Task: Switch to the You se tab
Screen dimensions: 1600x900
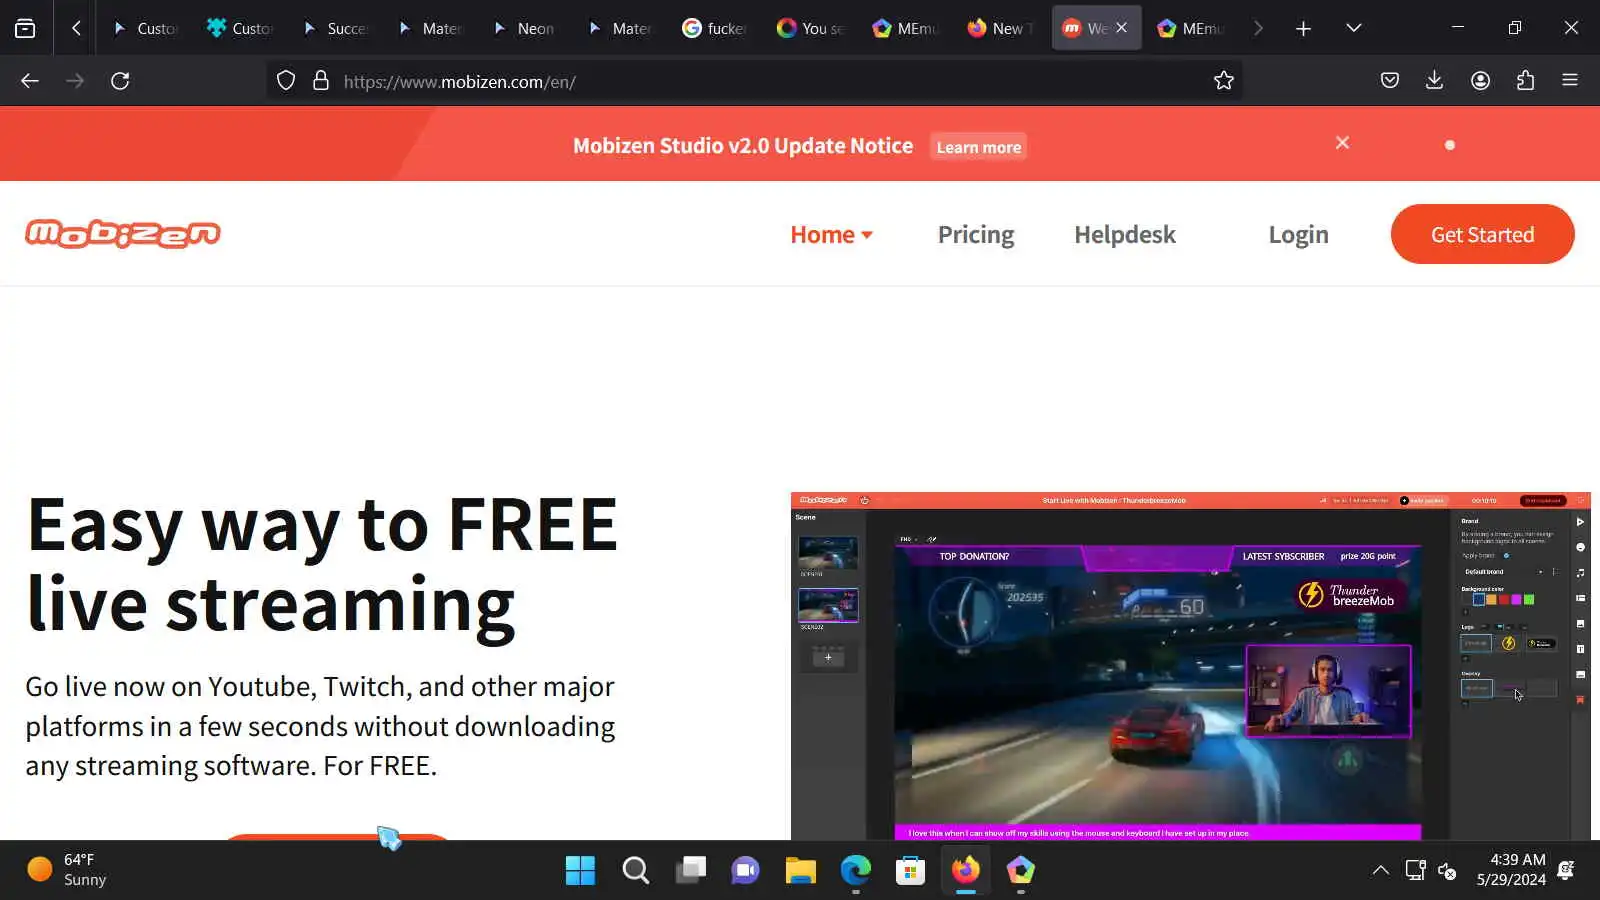Action: pyautogui.click(x=810, y=28)
